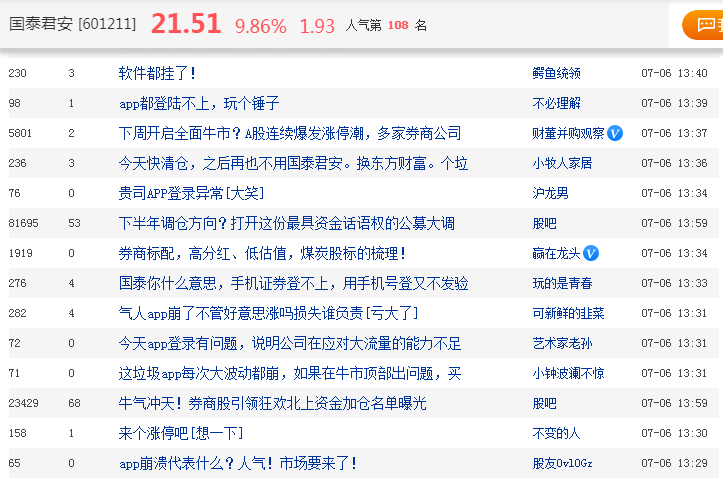Open the post 今天快清仓,之后再也不用国泰君安
Image resolution: width=723 pixels, height=481 pixels.
click(293, 163)
